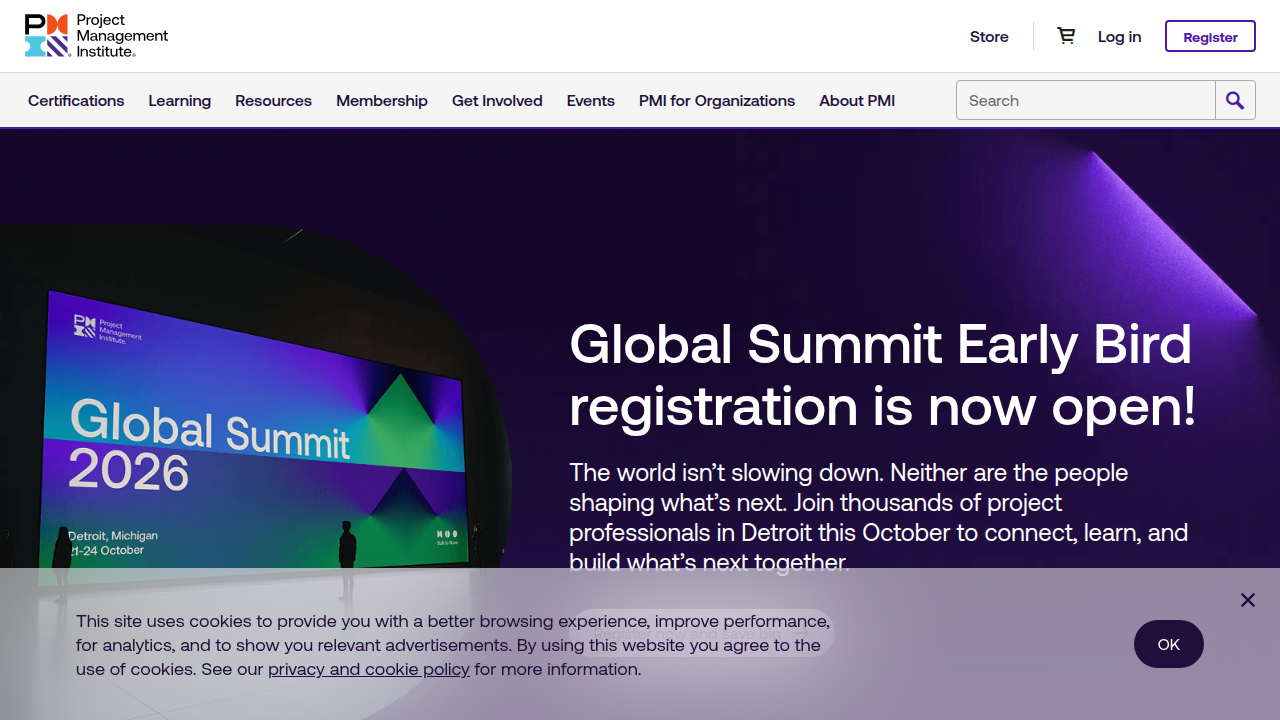1280x720 pixels.
Task: Click the Global Summit Early Bird headline
Action: pyautogui.click(x=882, y=375)
